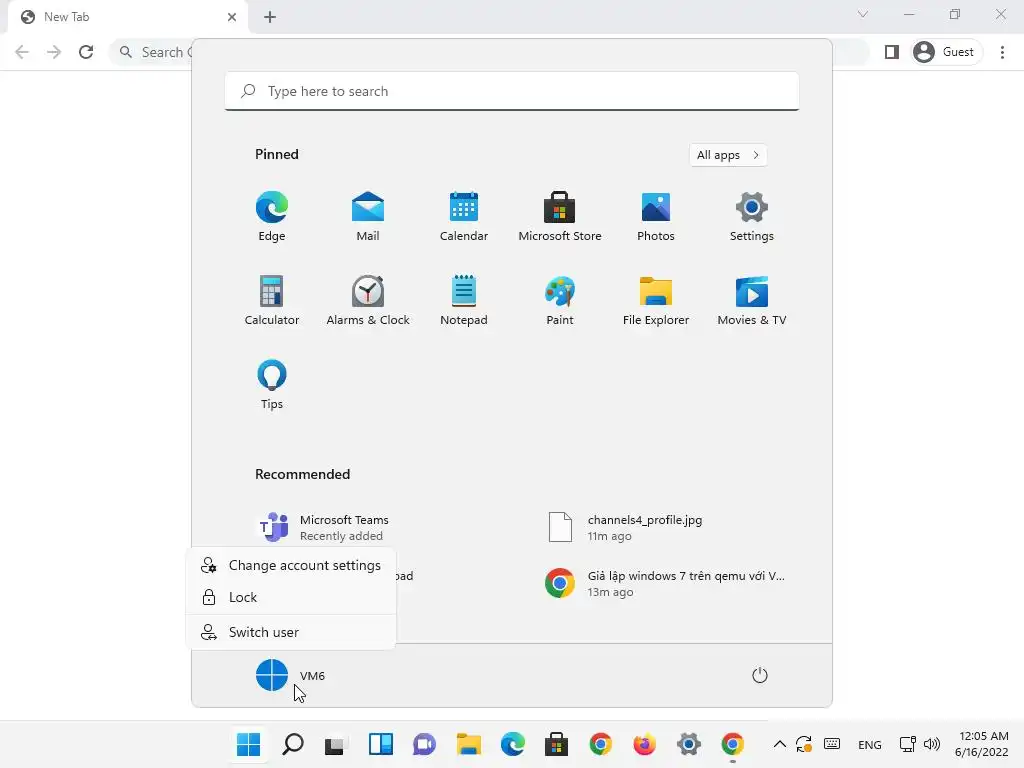The width and height of the screenshot is (1024, 768).
Task: Open taskbar Search magnifier
Action: 293,744
